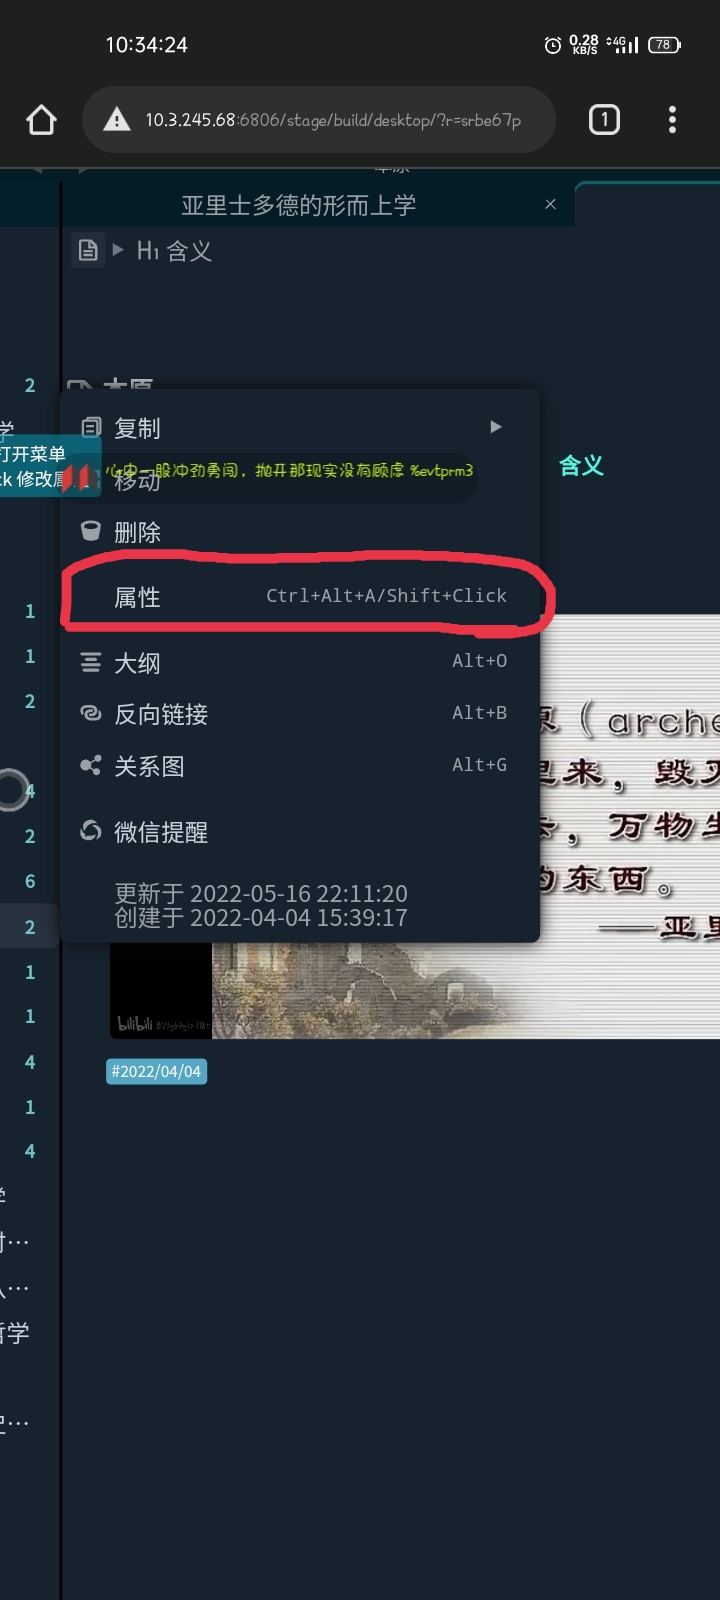Click the #2022/04/04 tag
Screen dimensions: 720x1600
(157, 1071)
